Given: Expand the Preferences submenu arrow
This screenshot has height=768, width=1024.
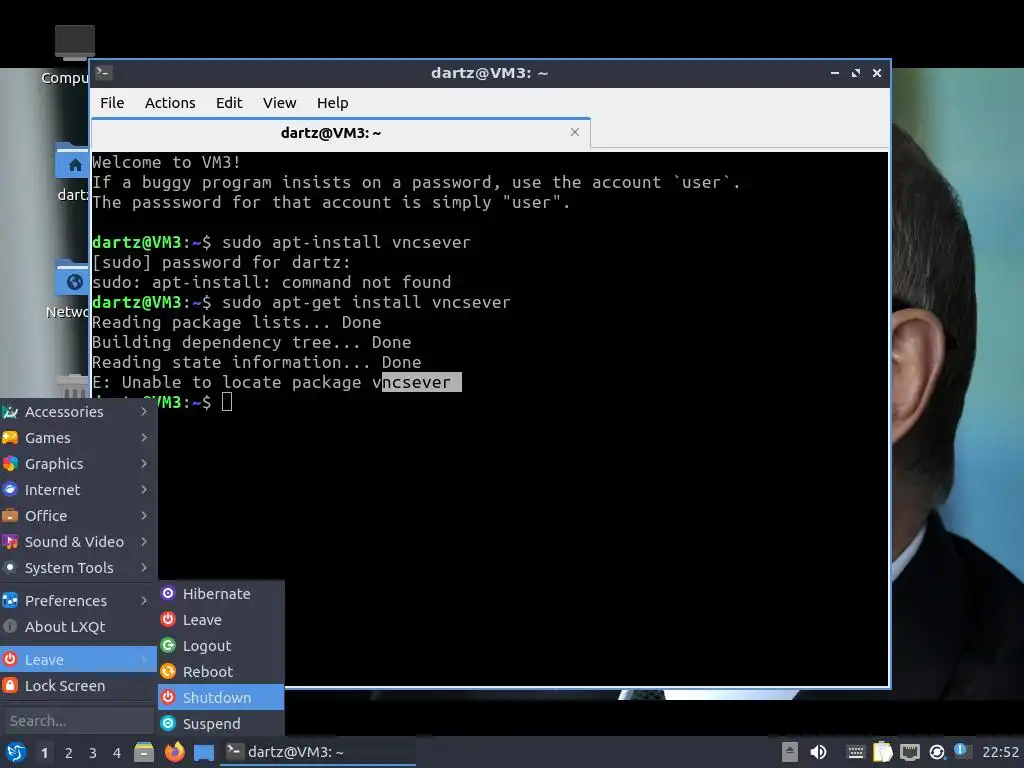Looking at the screenshot, I should [x=144, y=600].
